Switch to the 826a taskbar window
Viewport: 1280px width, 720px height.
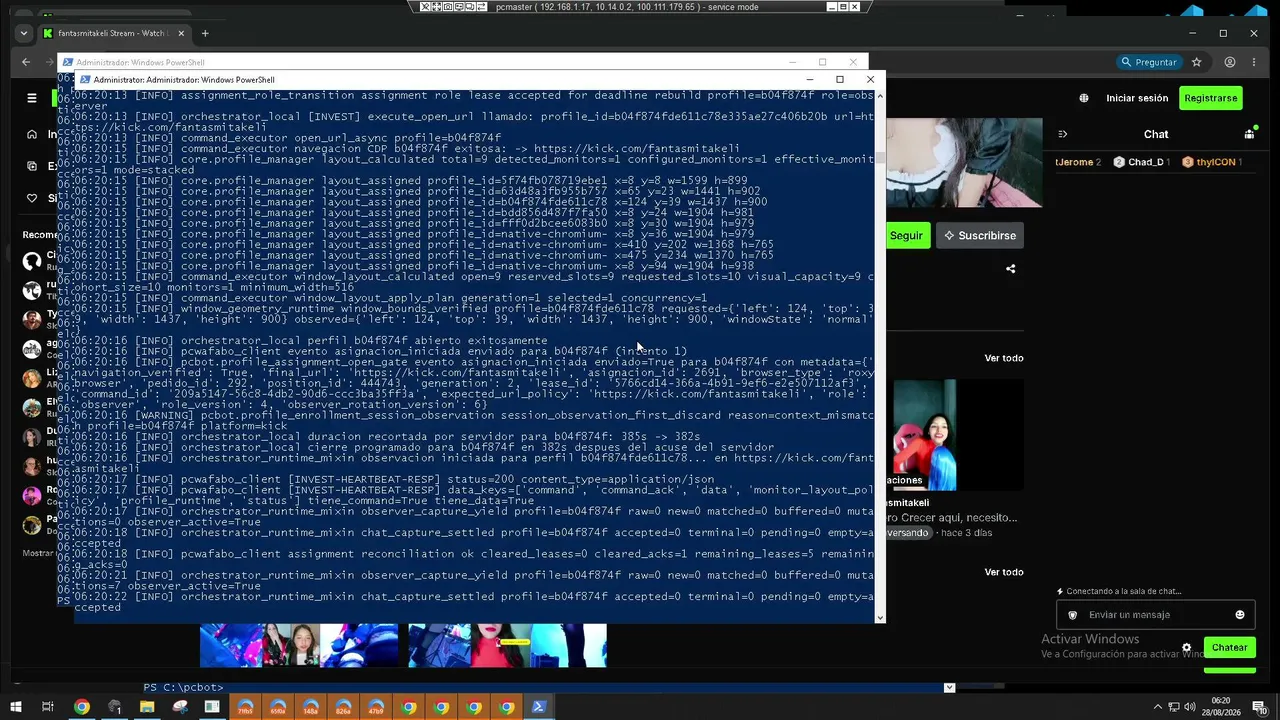point(343,707)
